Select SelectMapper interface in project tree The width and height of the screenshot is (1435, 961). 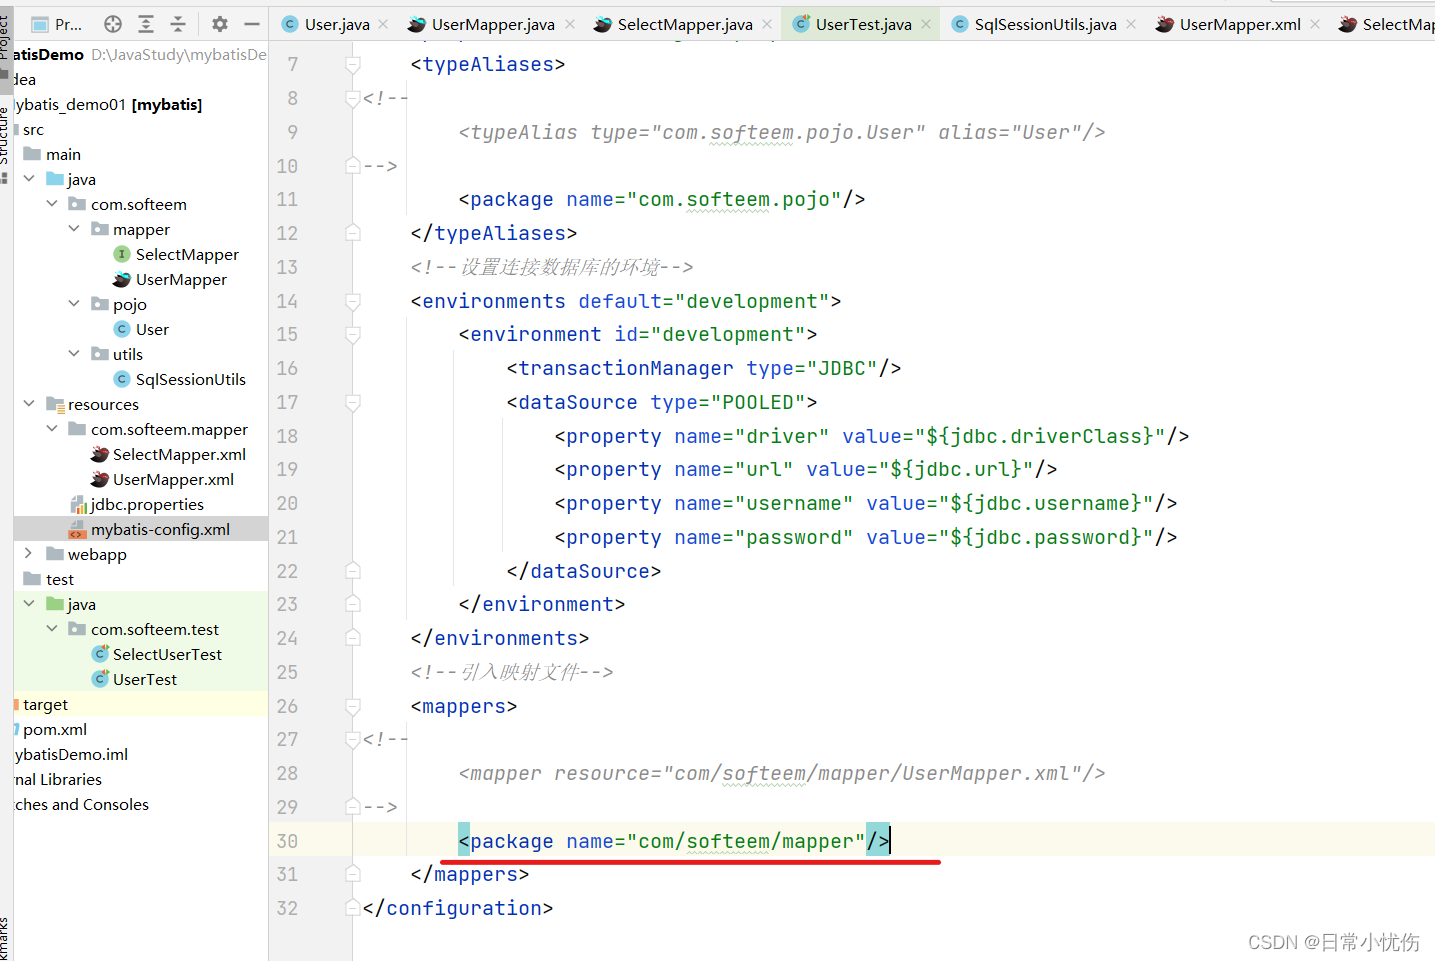(x=187, y=254)
